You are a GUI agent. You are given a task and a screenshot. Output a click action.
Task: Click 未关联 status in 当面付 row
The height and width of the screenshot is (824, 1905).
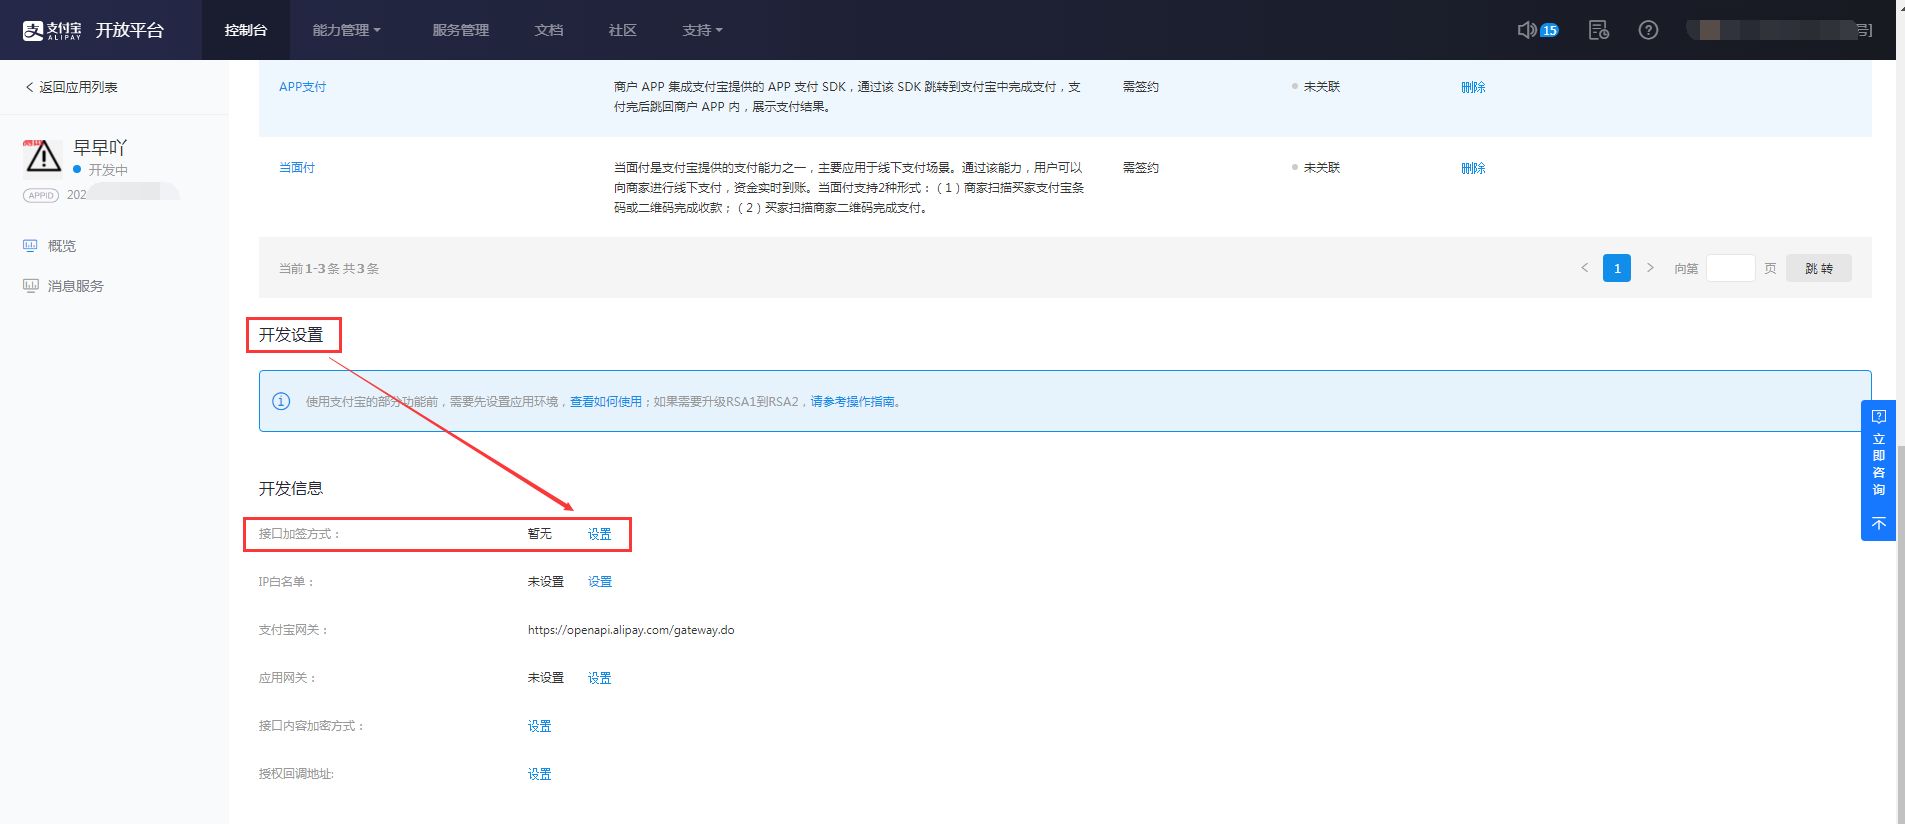click(1321, 168)
